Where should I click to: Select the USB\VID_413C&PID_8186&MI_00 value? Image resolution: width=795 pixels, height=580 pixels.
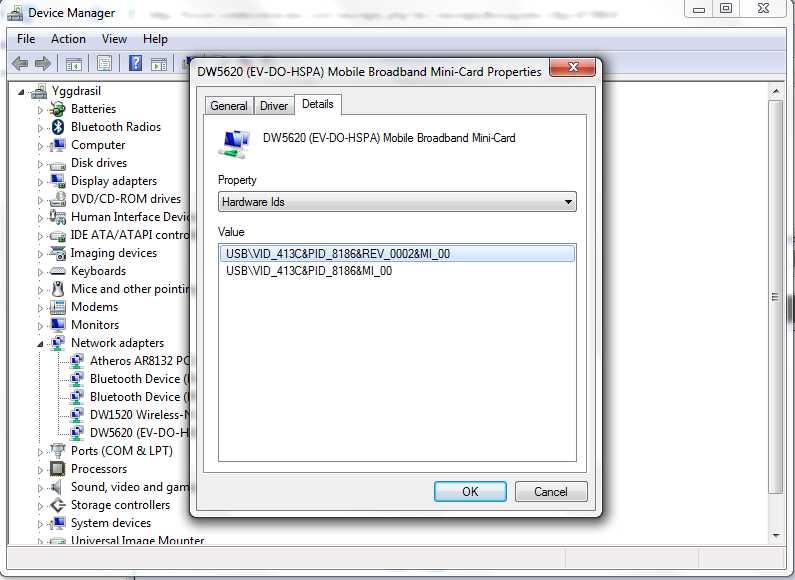click(309, 271)
